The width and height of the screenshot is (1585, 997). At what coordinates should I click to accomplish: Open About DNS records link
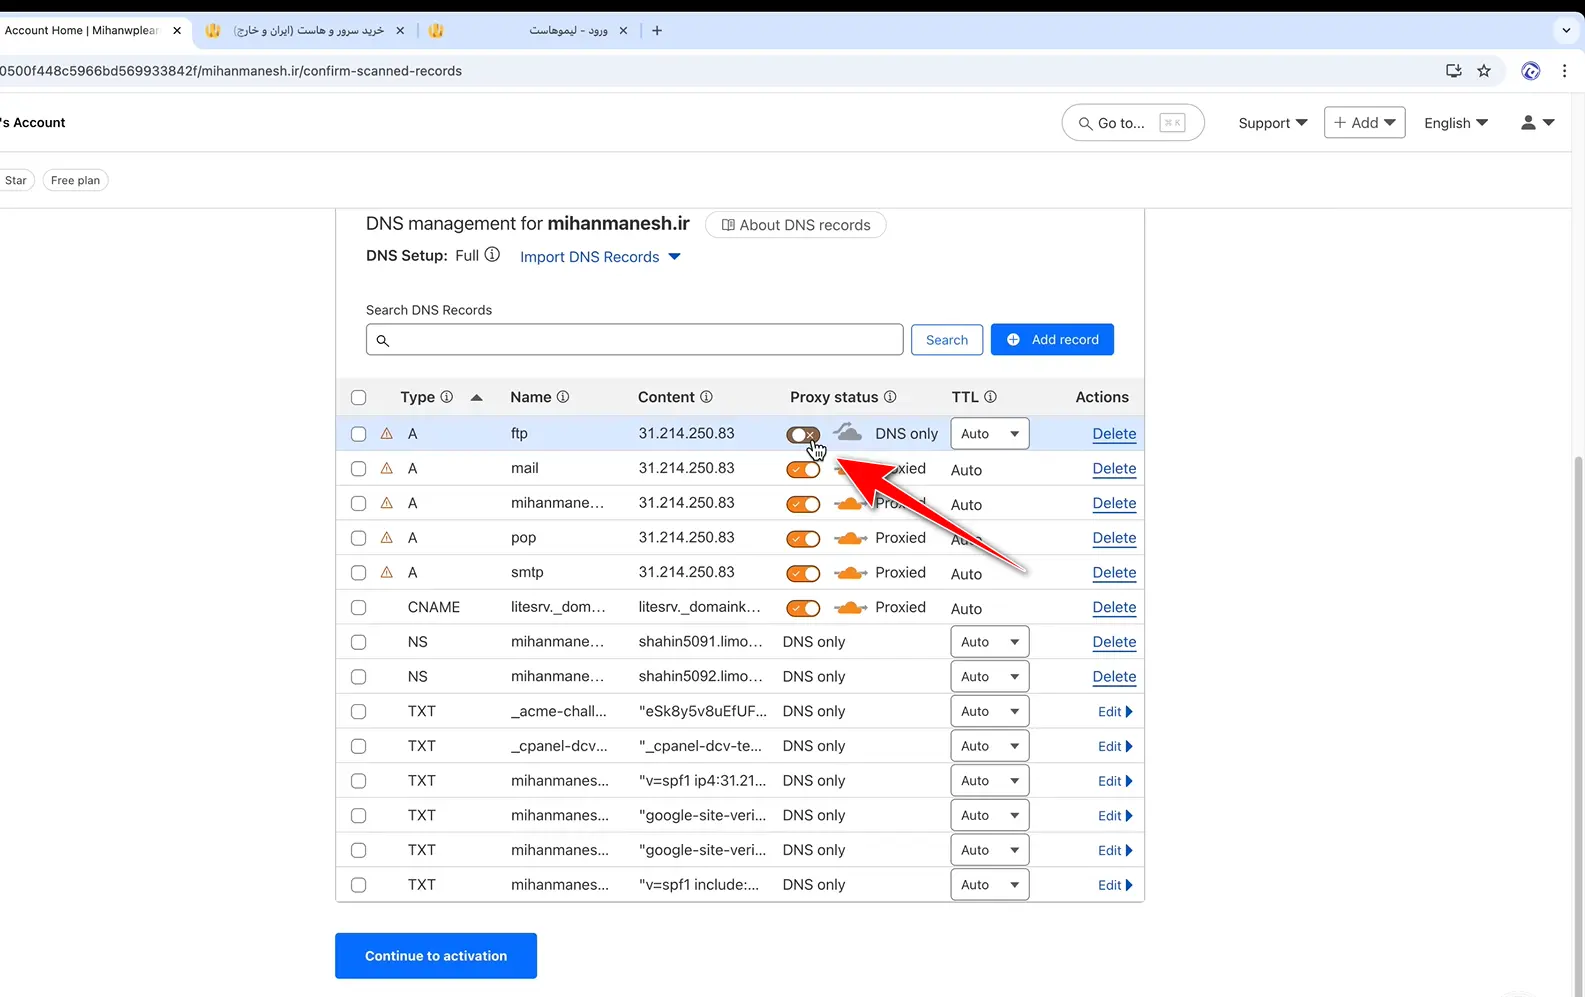[796, 225]
